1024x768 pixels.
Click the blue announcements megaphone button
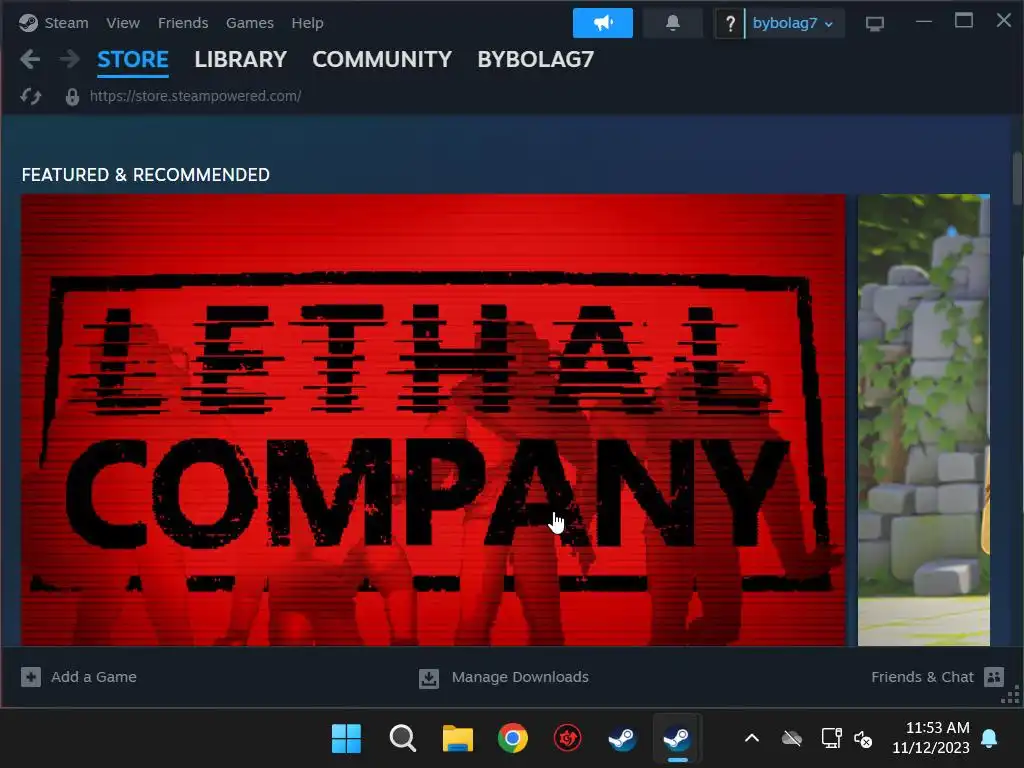(x=602, y=23)
